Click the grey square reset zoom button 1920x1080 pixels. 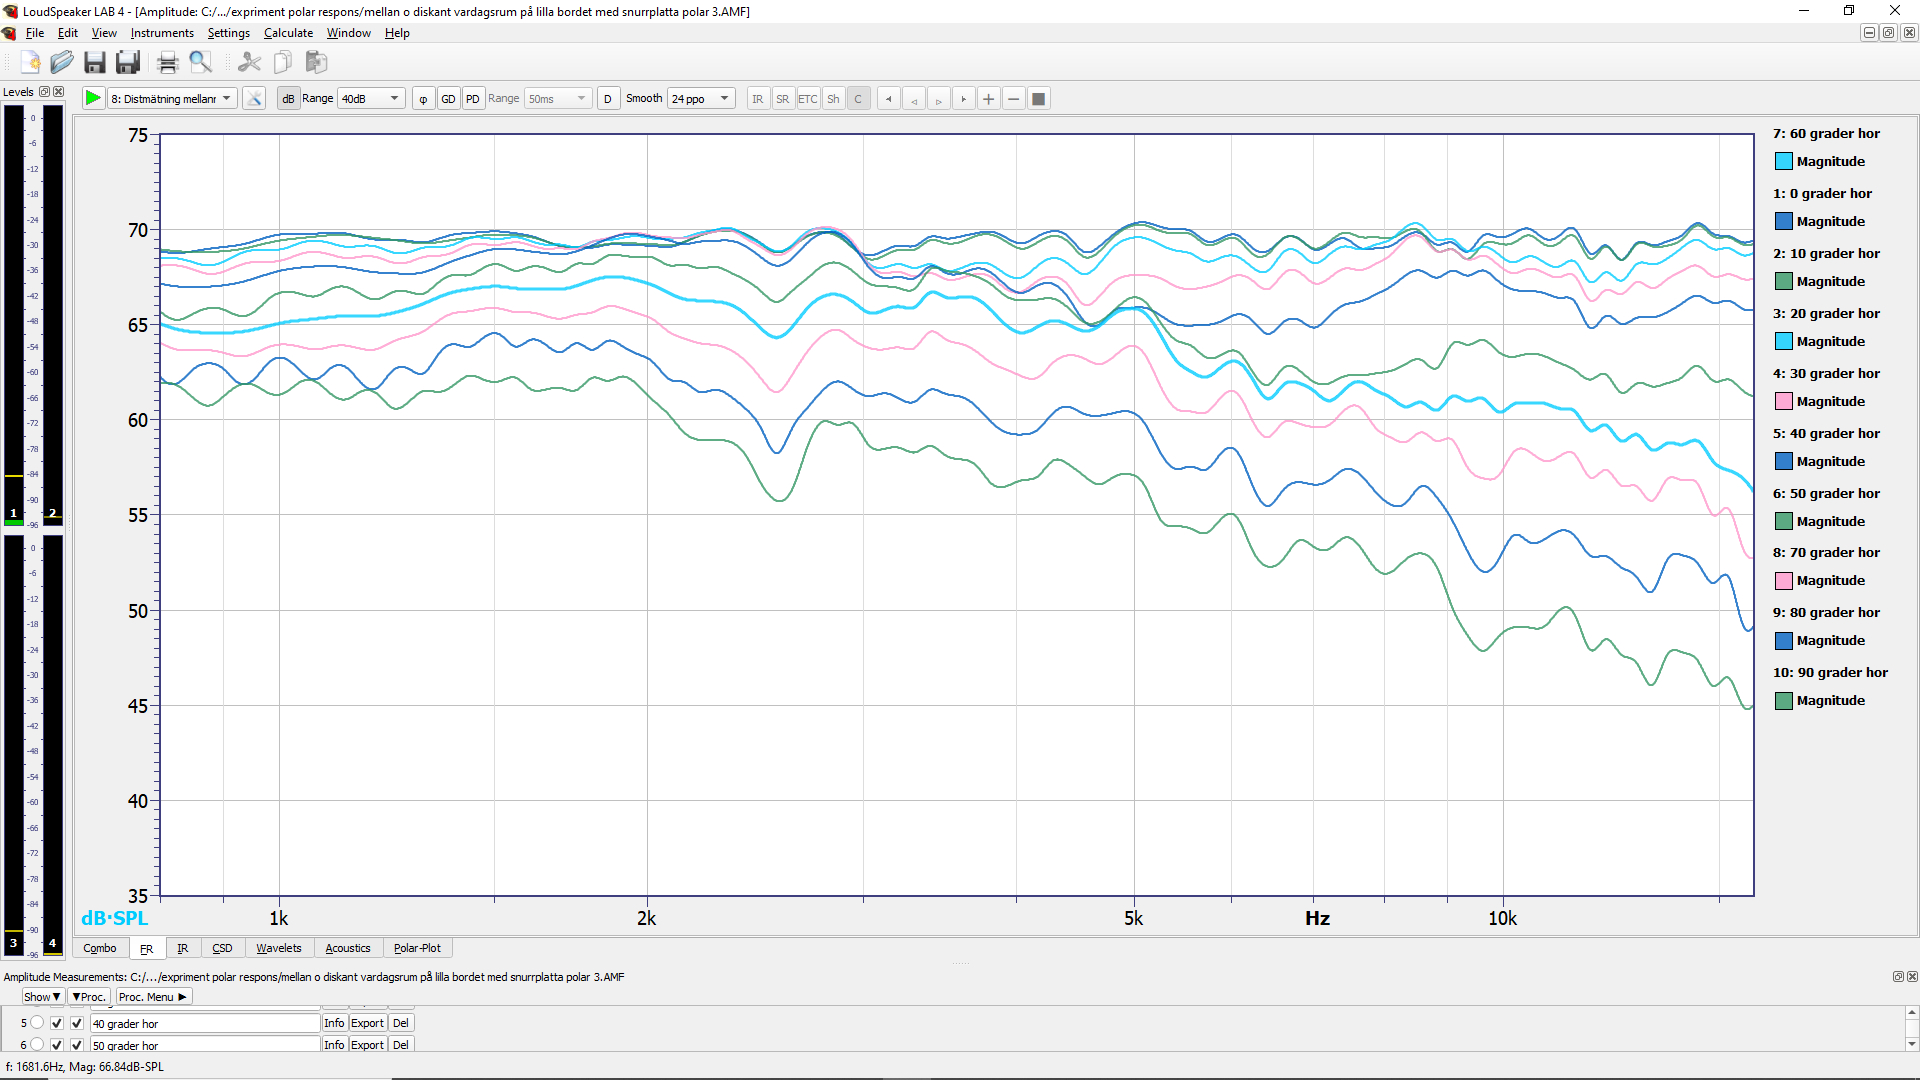[x=1039, y=98]
